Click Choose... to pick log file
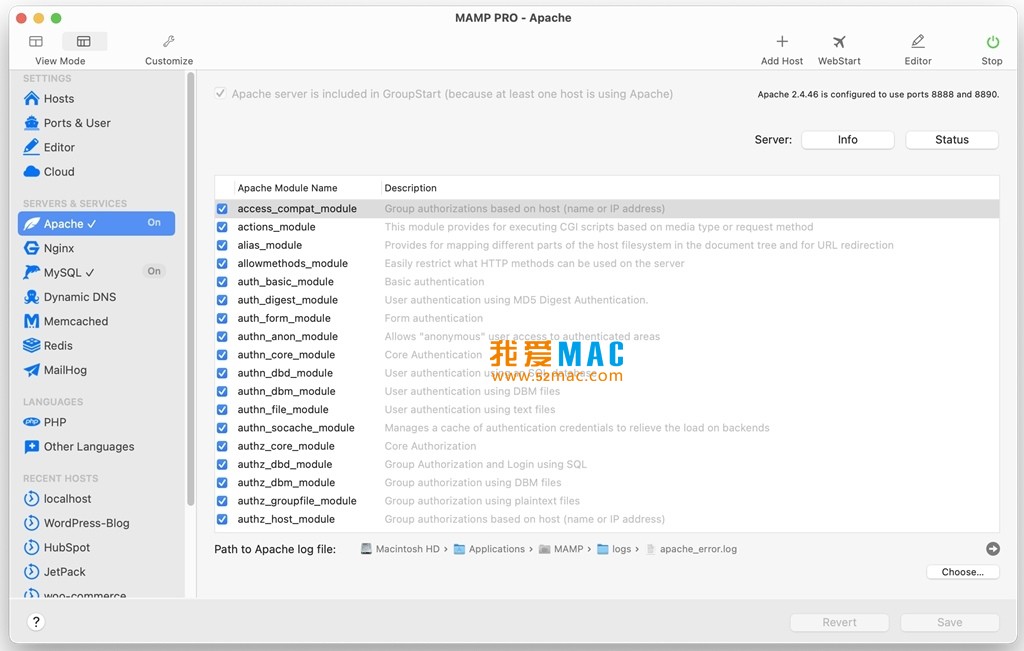This screenshot has height=651, width=1024. (x=963, y=572)
